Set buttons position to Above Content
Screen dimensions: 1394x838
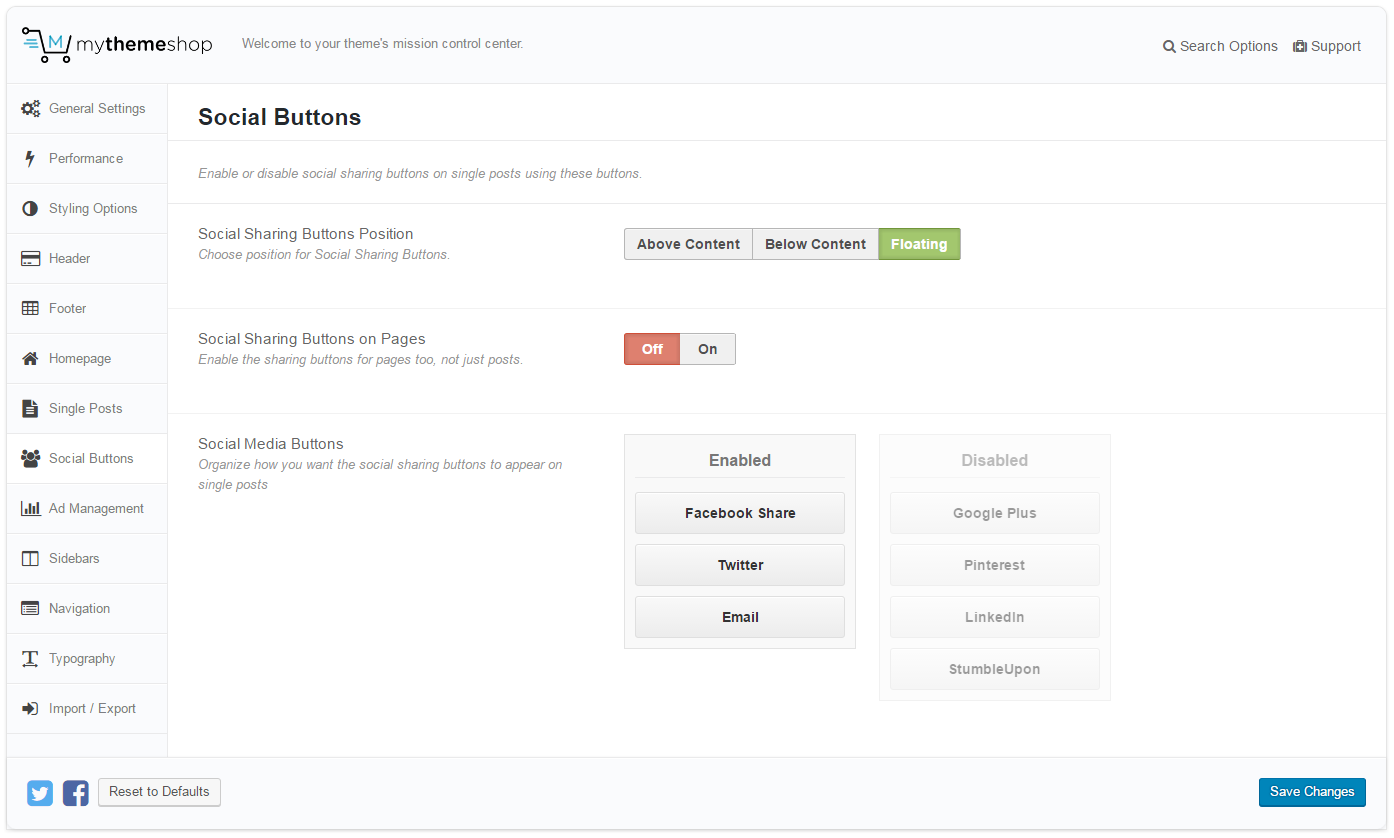tap(688, 244)
